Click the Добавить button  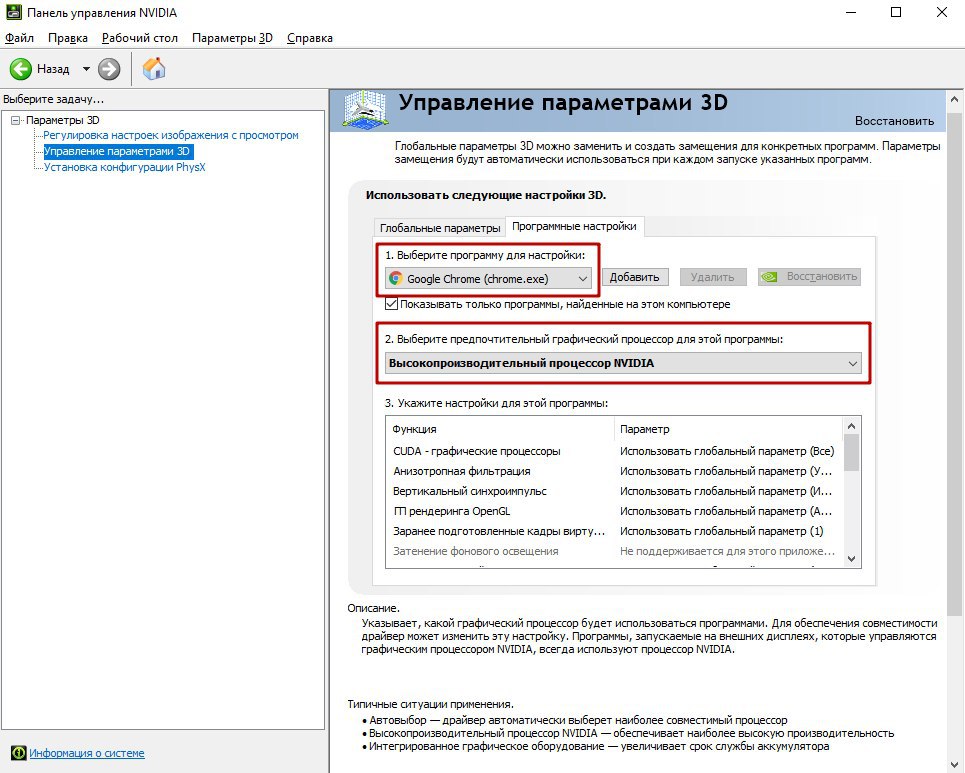point(635,278)
